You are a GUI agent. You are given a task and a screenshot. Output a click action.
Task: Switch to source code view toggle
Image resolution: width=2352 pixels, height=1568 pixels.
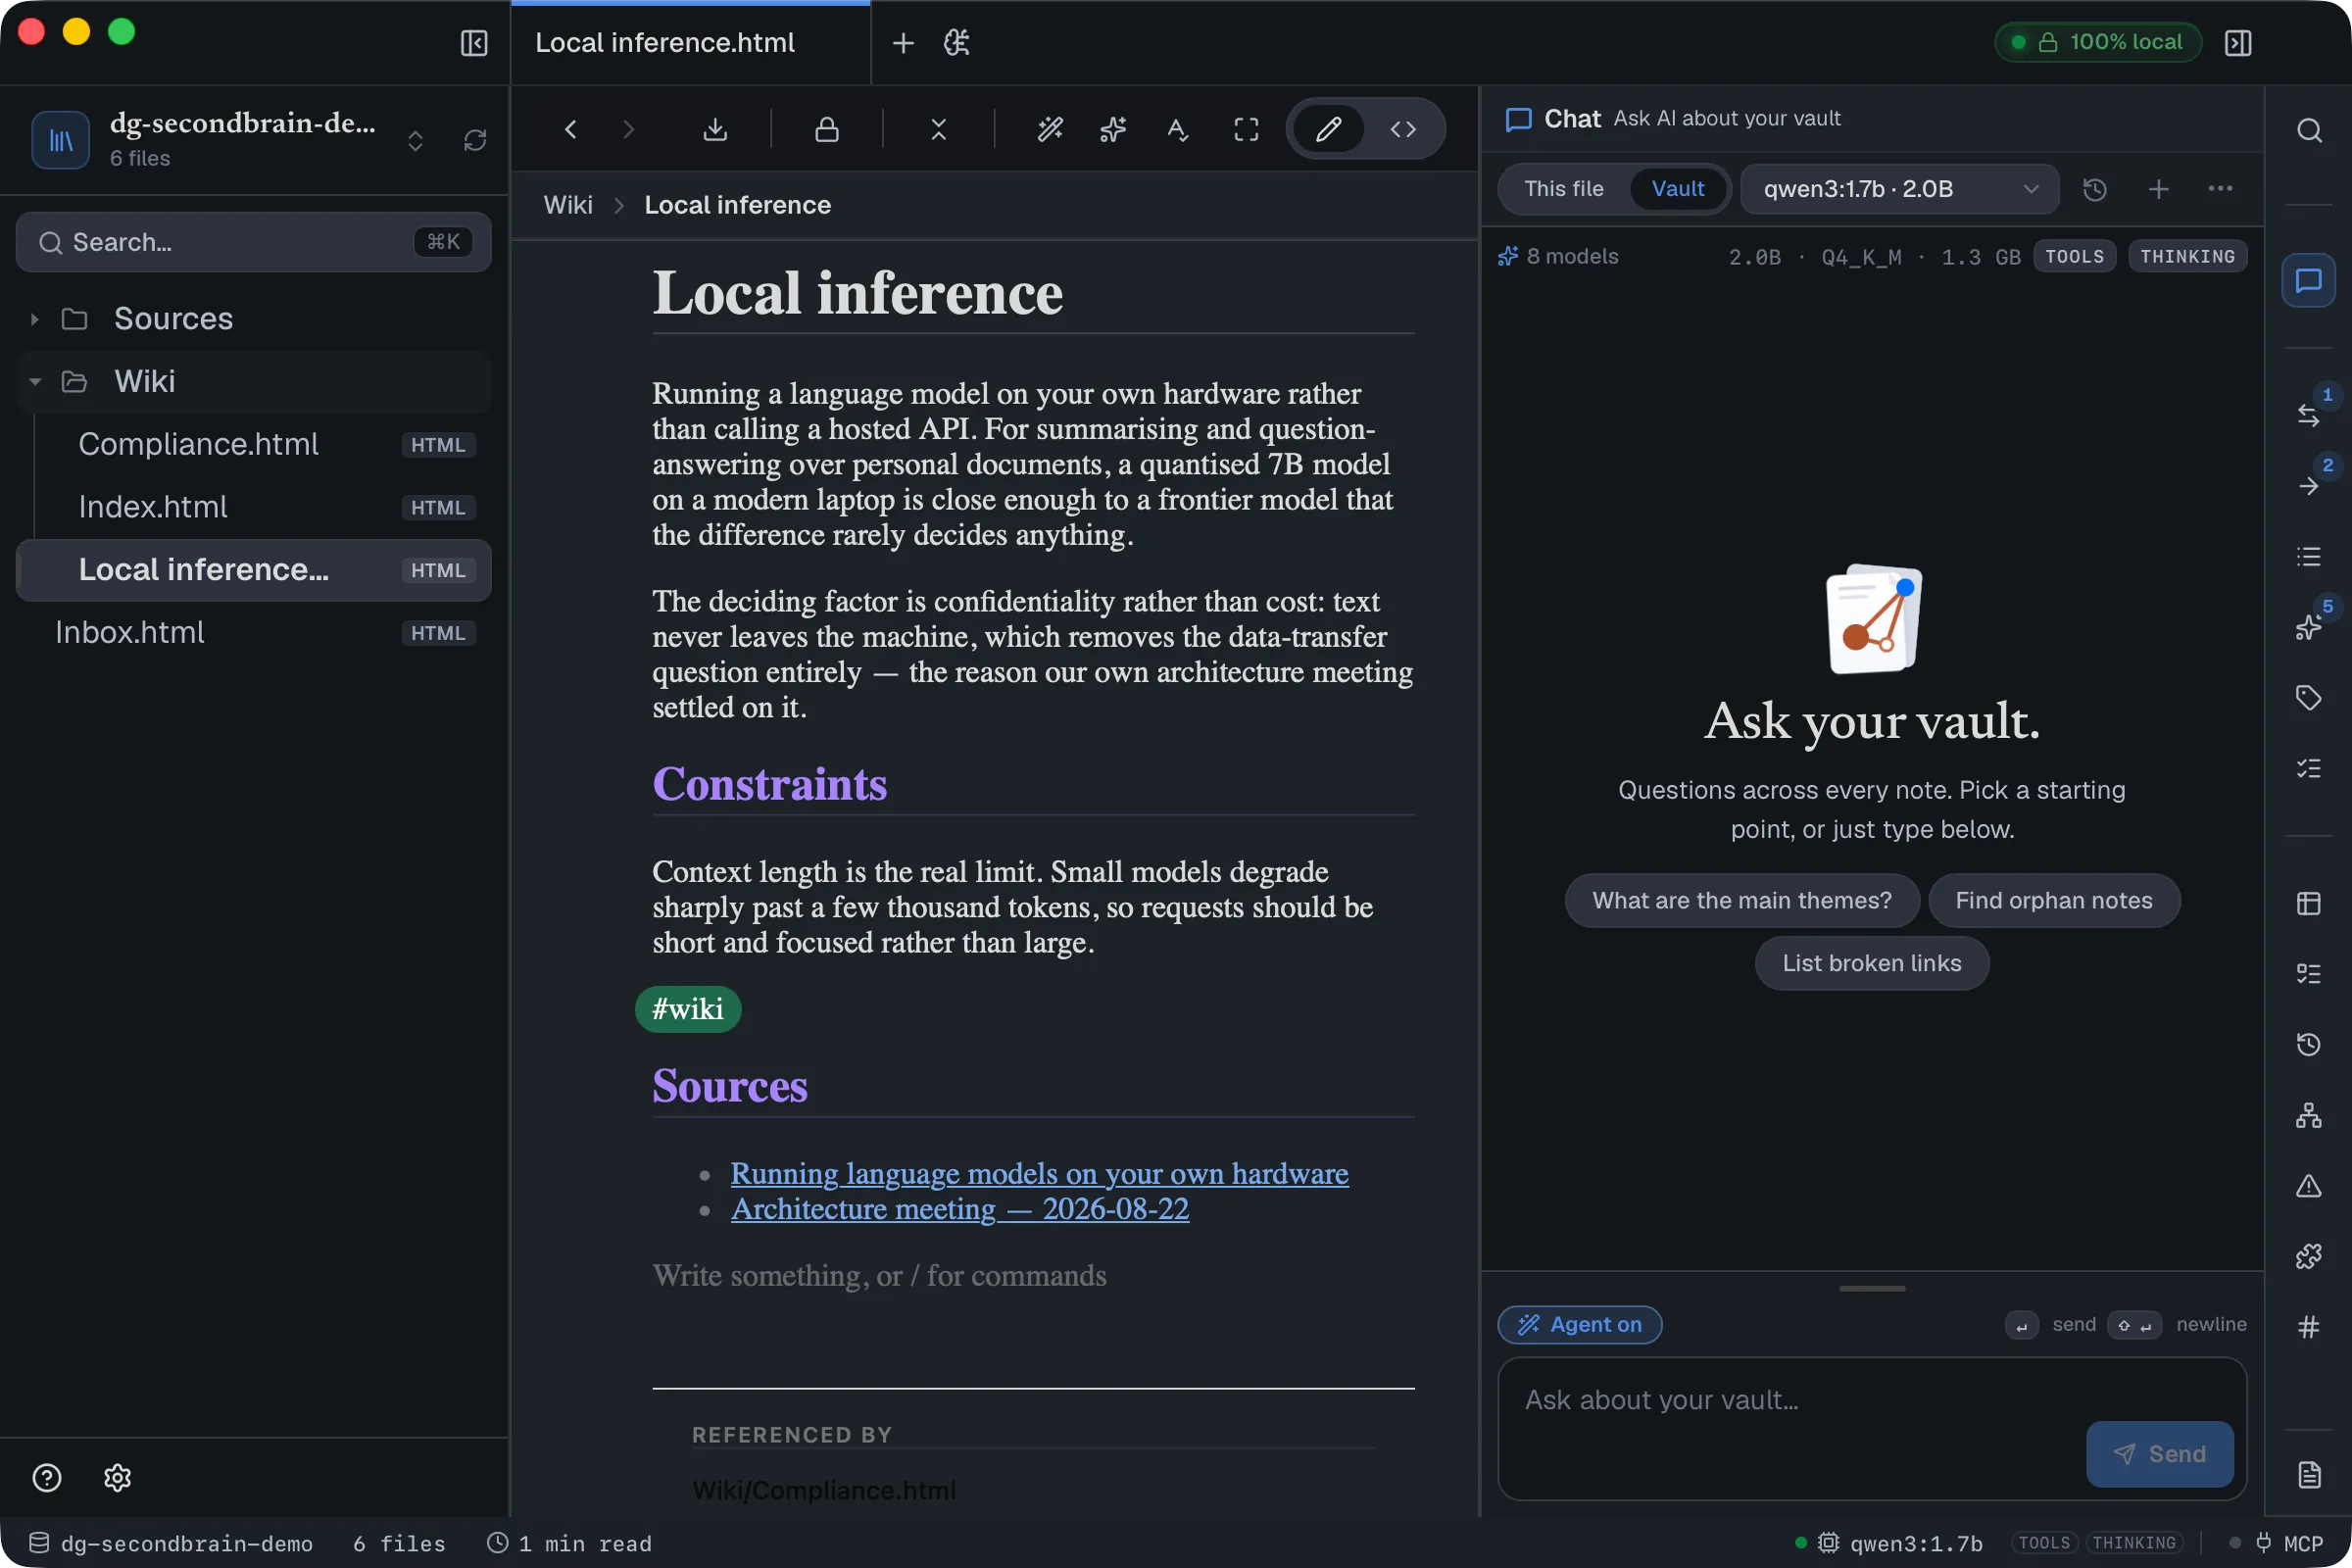(1403, 129)
